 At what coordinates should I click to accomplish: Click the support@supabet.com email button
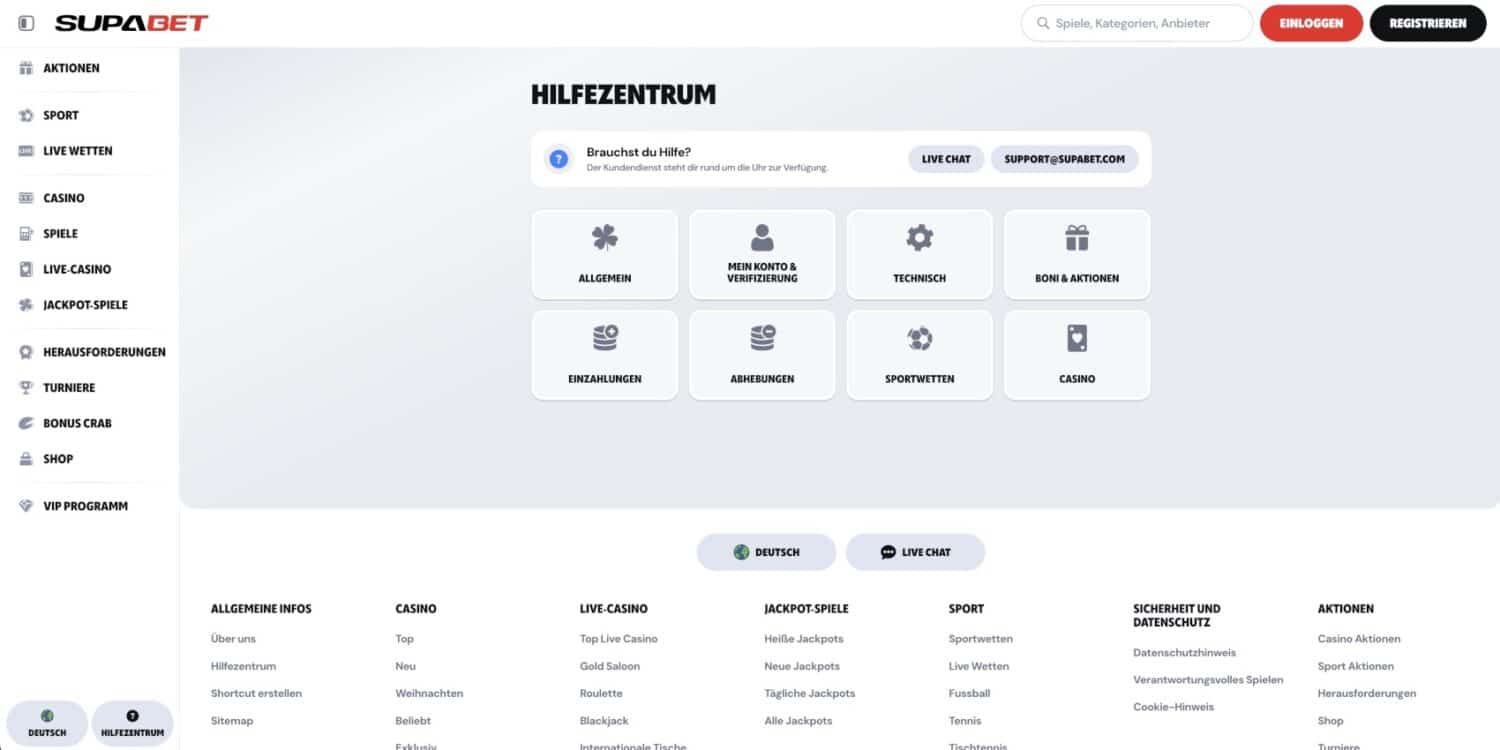1064,159
